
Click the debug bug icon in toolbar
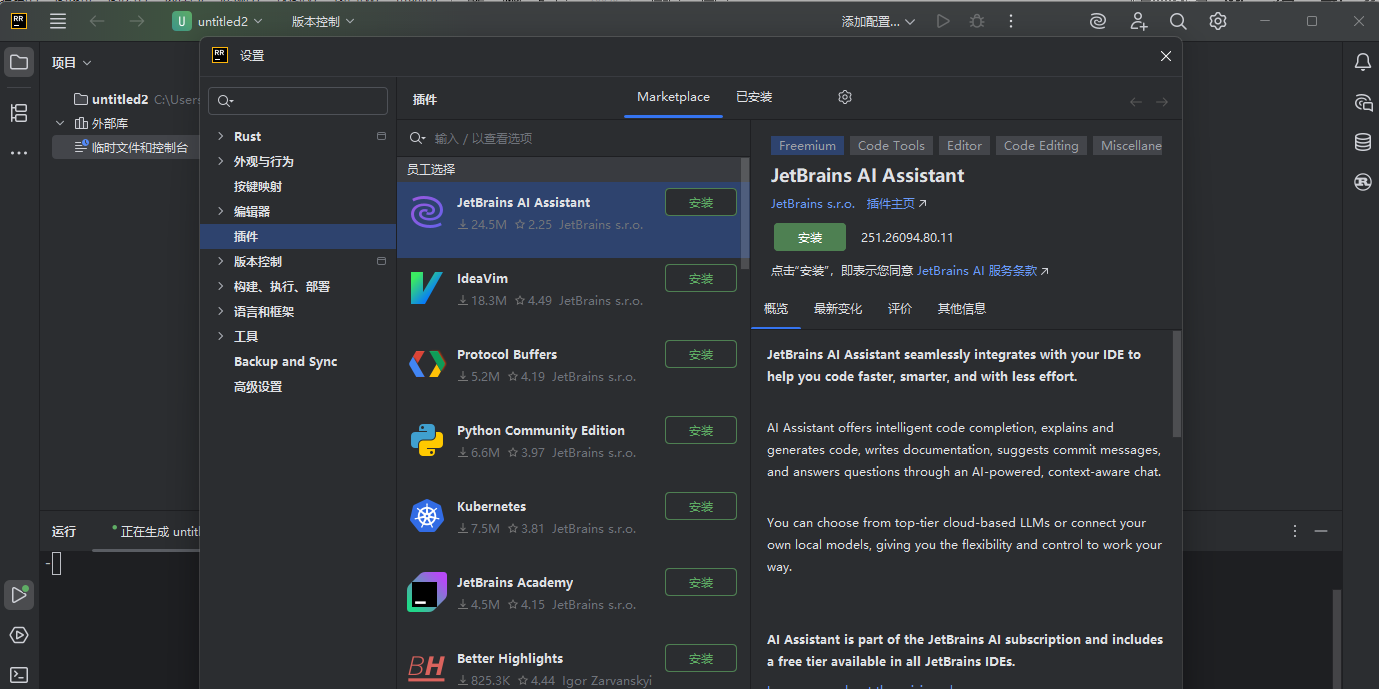pos(977,21)
